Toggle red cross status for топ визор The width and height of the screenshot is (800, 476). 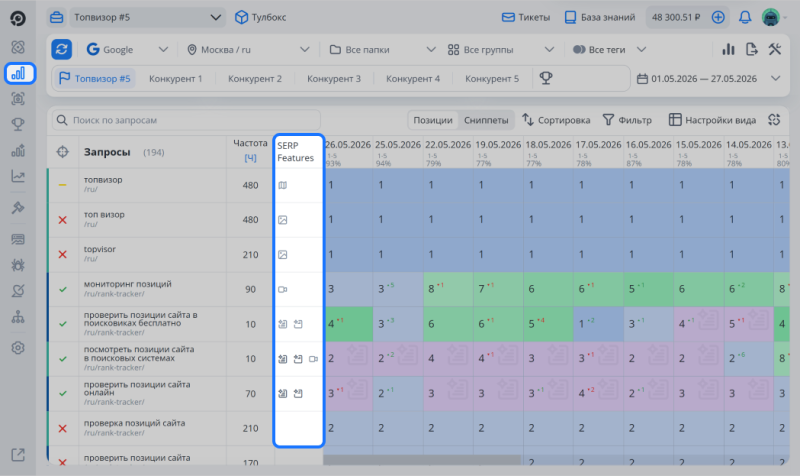(63, 220)
